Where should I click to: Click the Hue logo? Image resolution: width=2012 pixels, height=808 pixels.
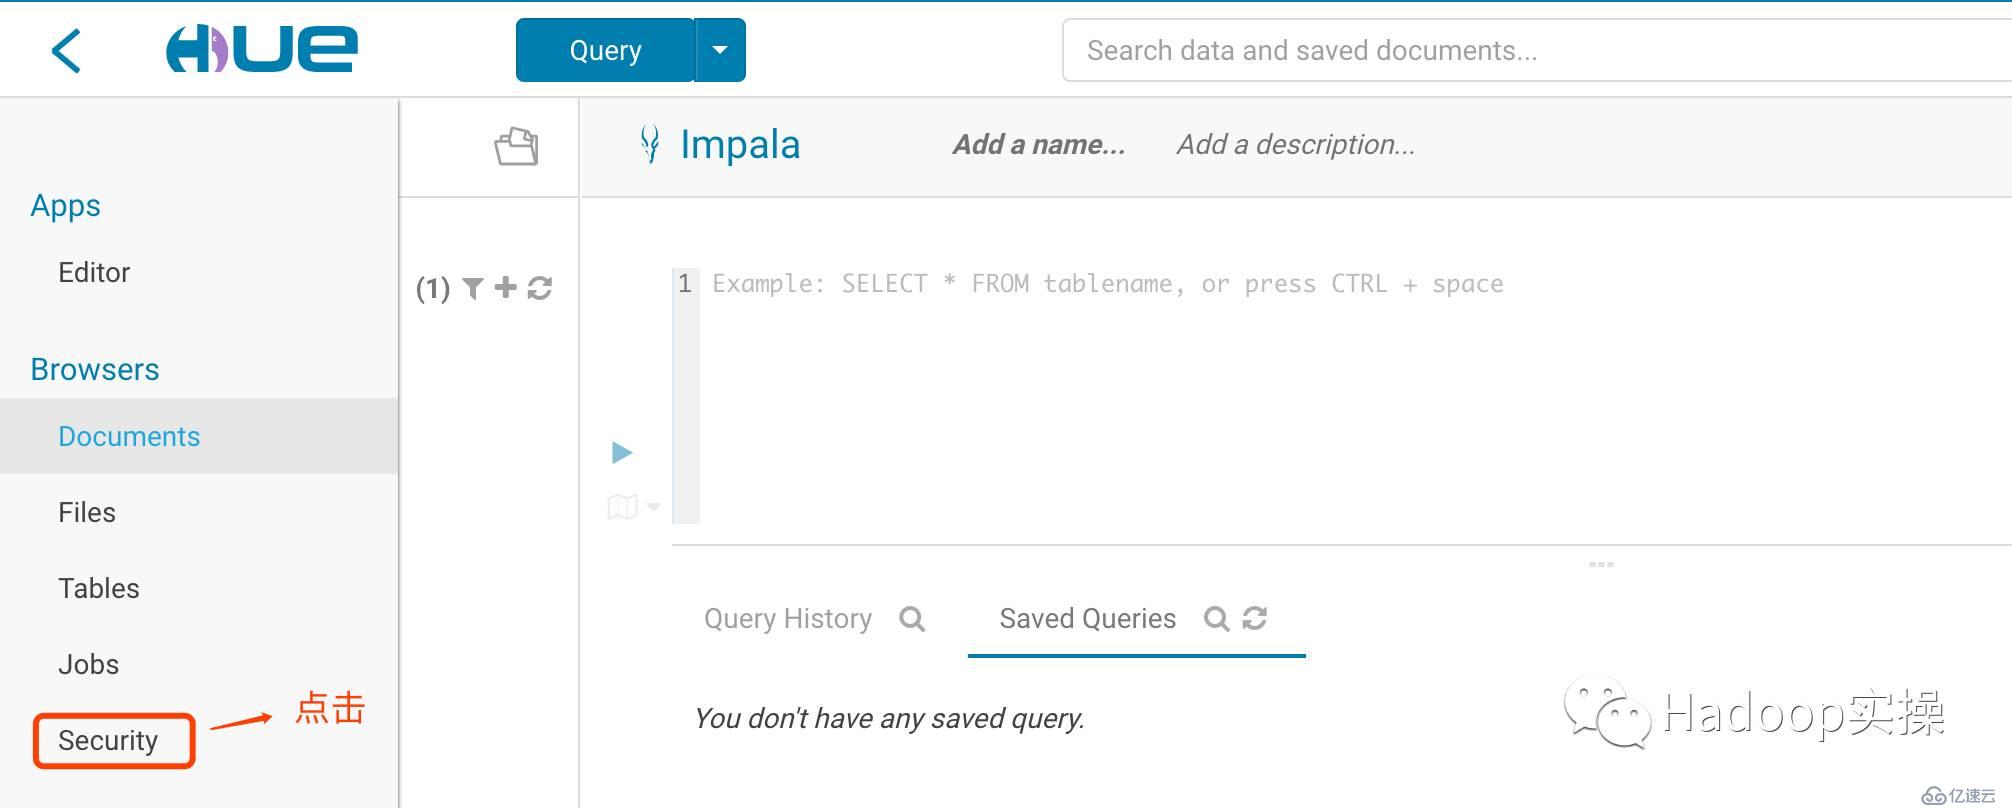[261, 49]
